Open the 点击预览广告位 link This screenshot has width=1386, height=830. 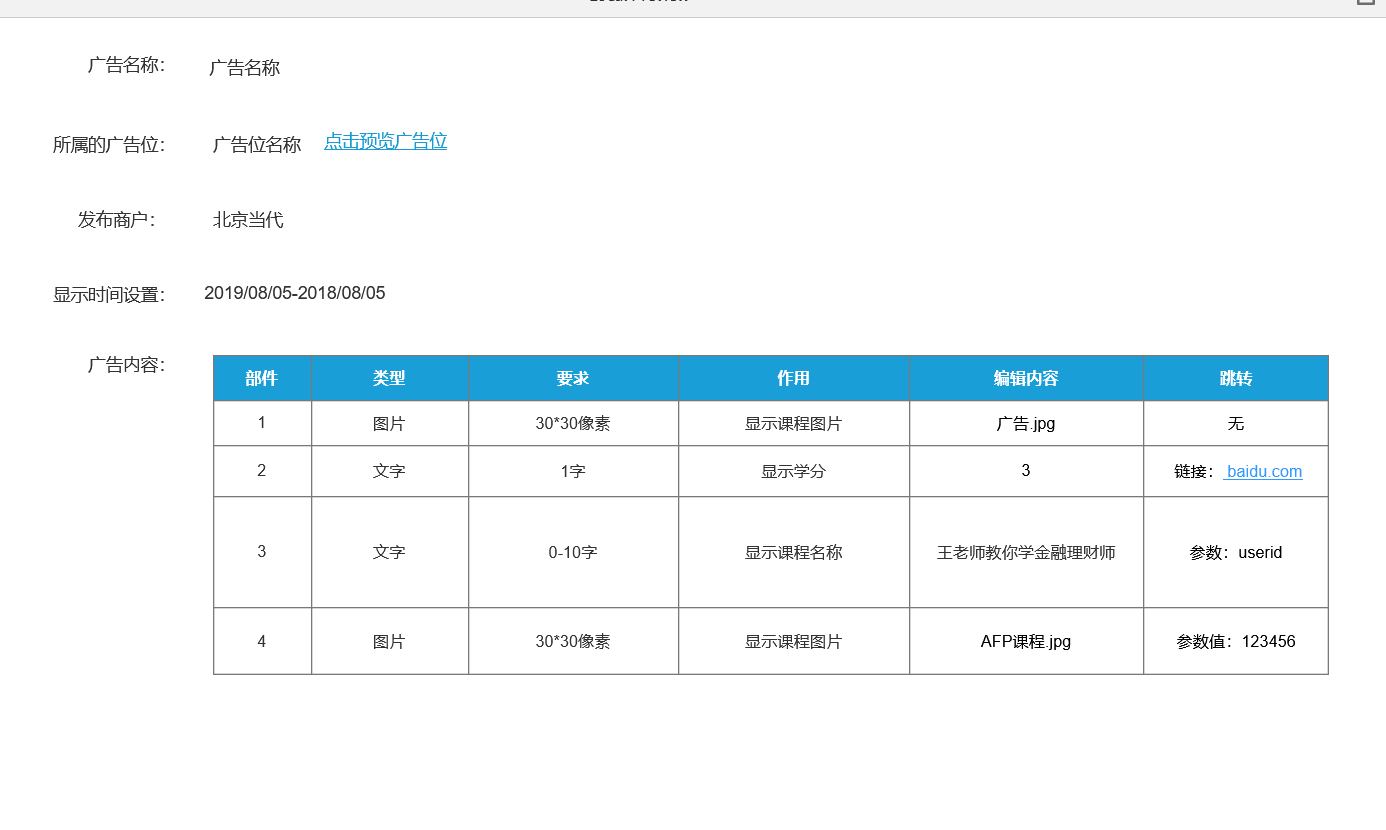385,142
